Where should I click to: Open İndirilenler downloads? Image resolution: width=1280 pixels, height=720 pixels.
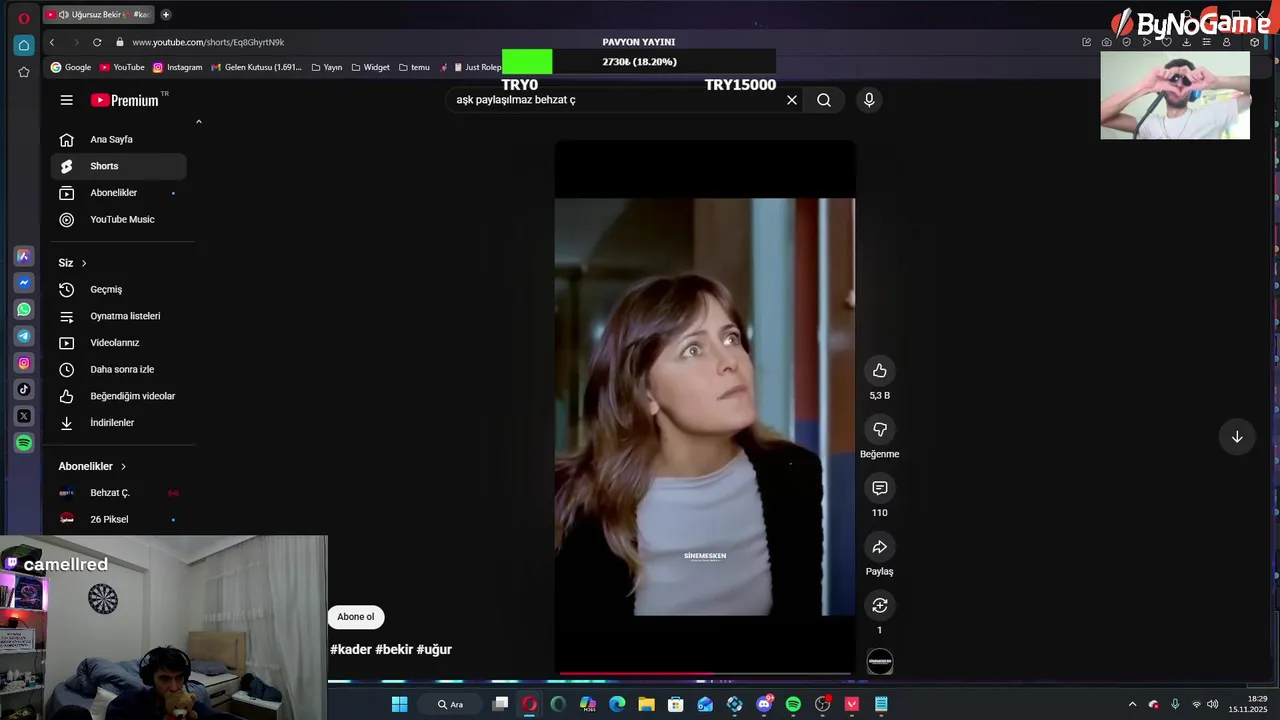pos(119,423)
